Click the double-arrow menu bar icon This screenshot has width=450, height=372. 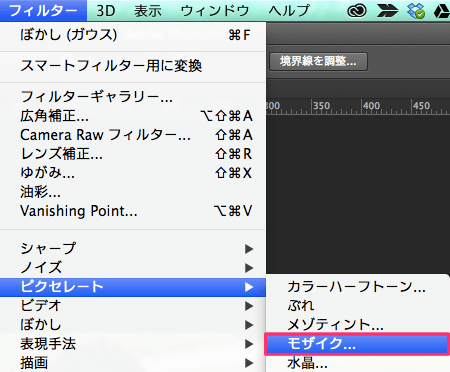click(x=387, y=11)
